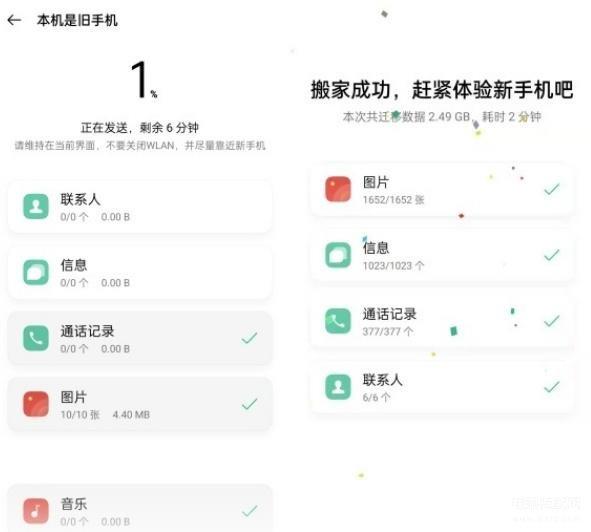Screen dimensions: 591x532
Task: Tap the red 图片 icon in the success list
Action: pos(338,189)
